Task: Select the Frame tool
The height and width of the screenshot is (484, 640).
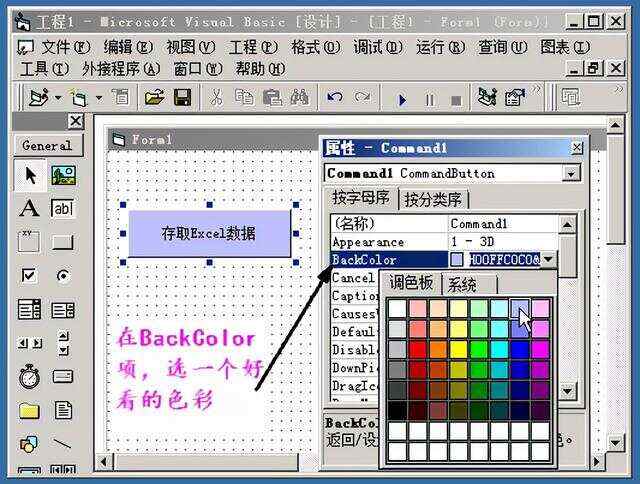Action: [x=29, y=242]
